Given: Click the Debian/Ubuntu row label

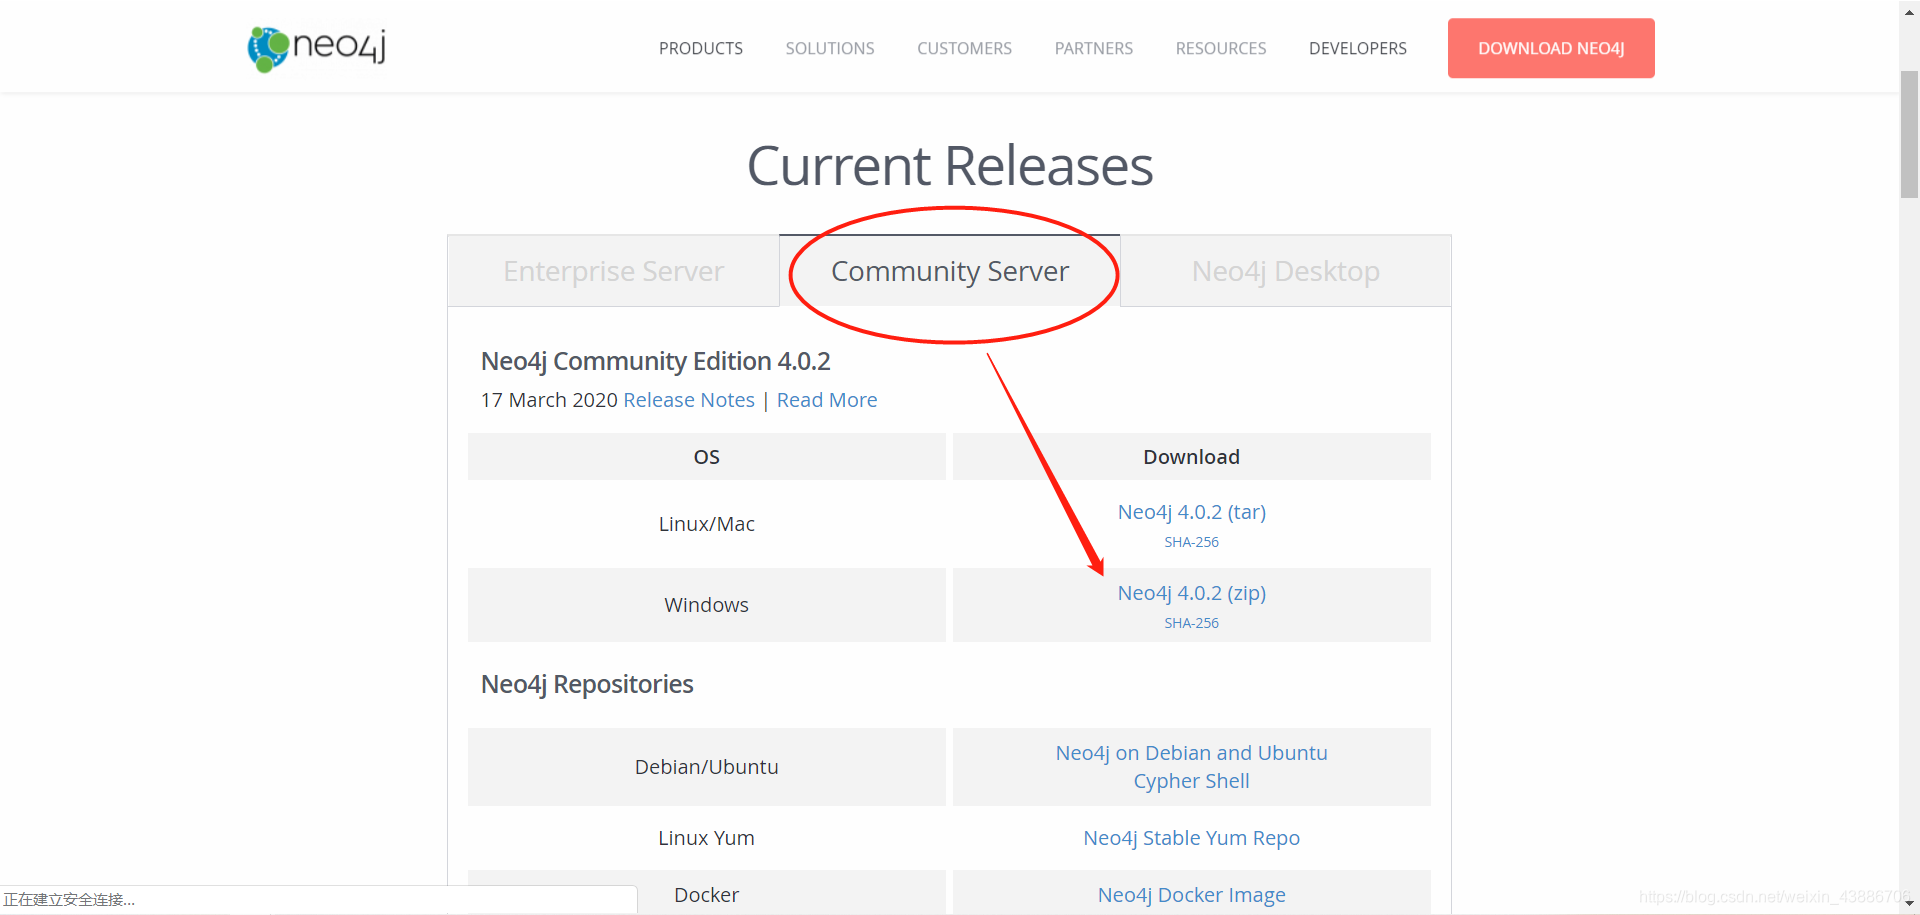Looking at the screenshot, I should pos(706,767).
